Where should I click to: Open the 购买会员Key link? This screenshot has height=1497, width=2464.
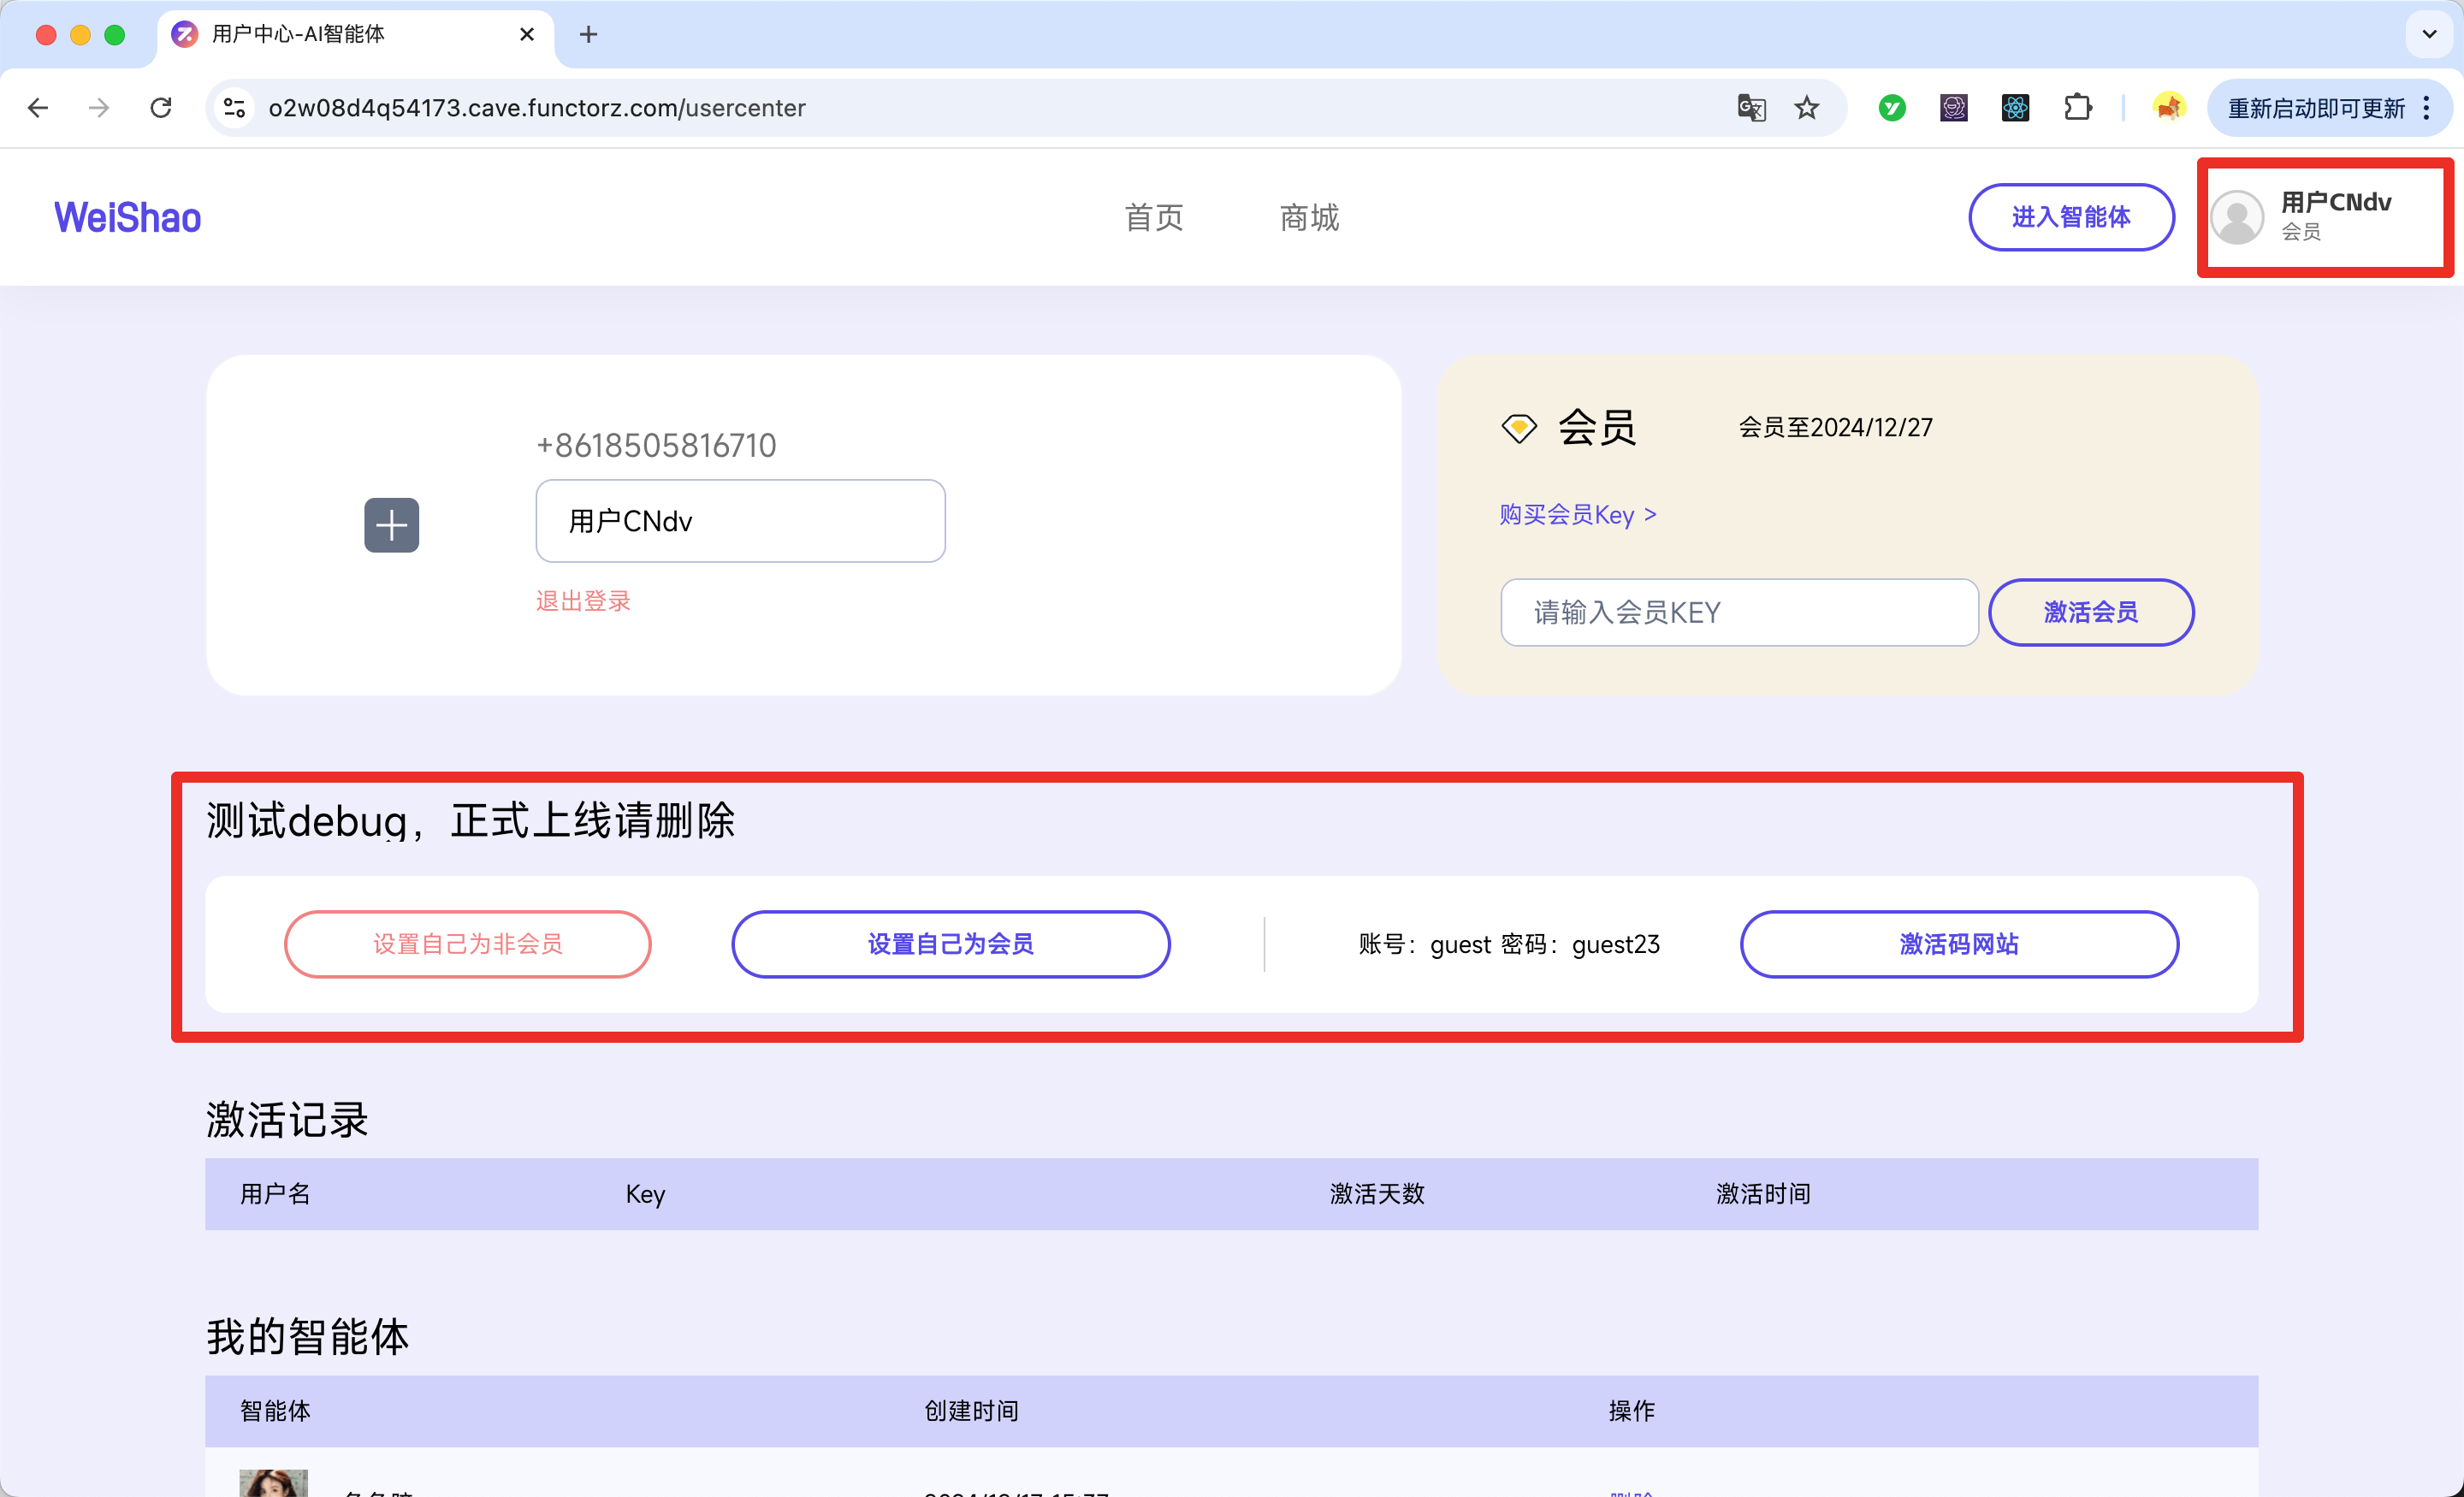[x=1577, y=514]
